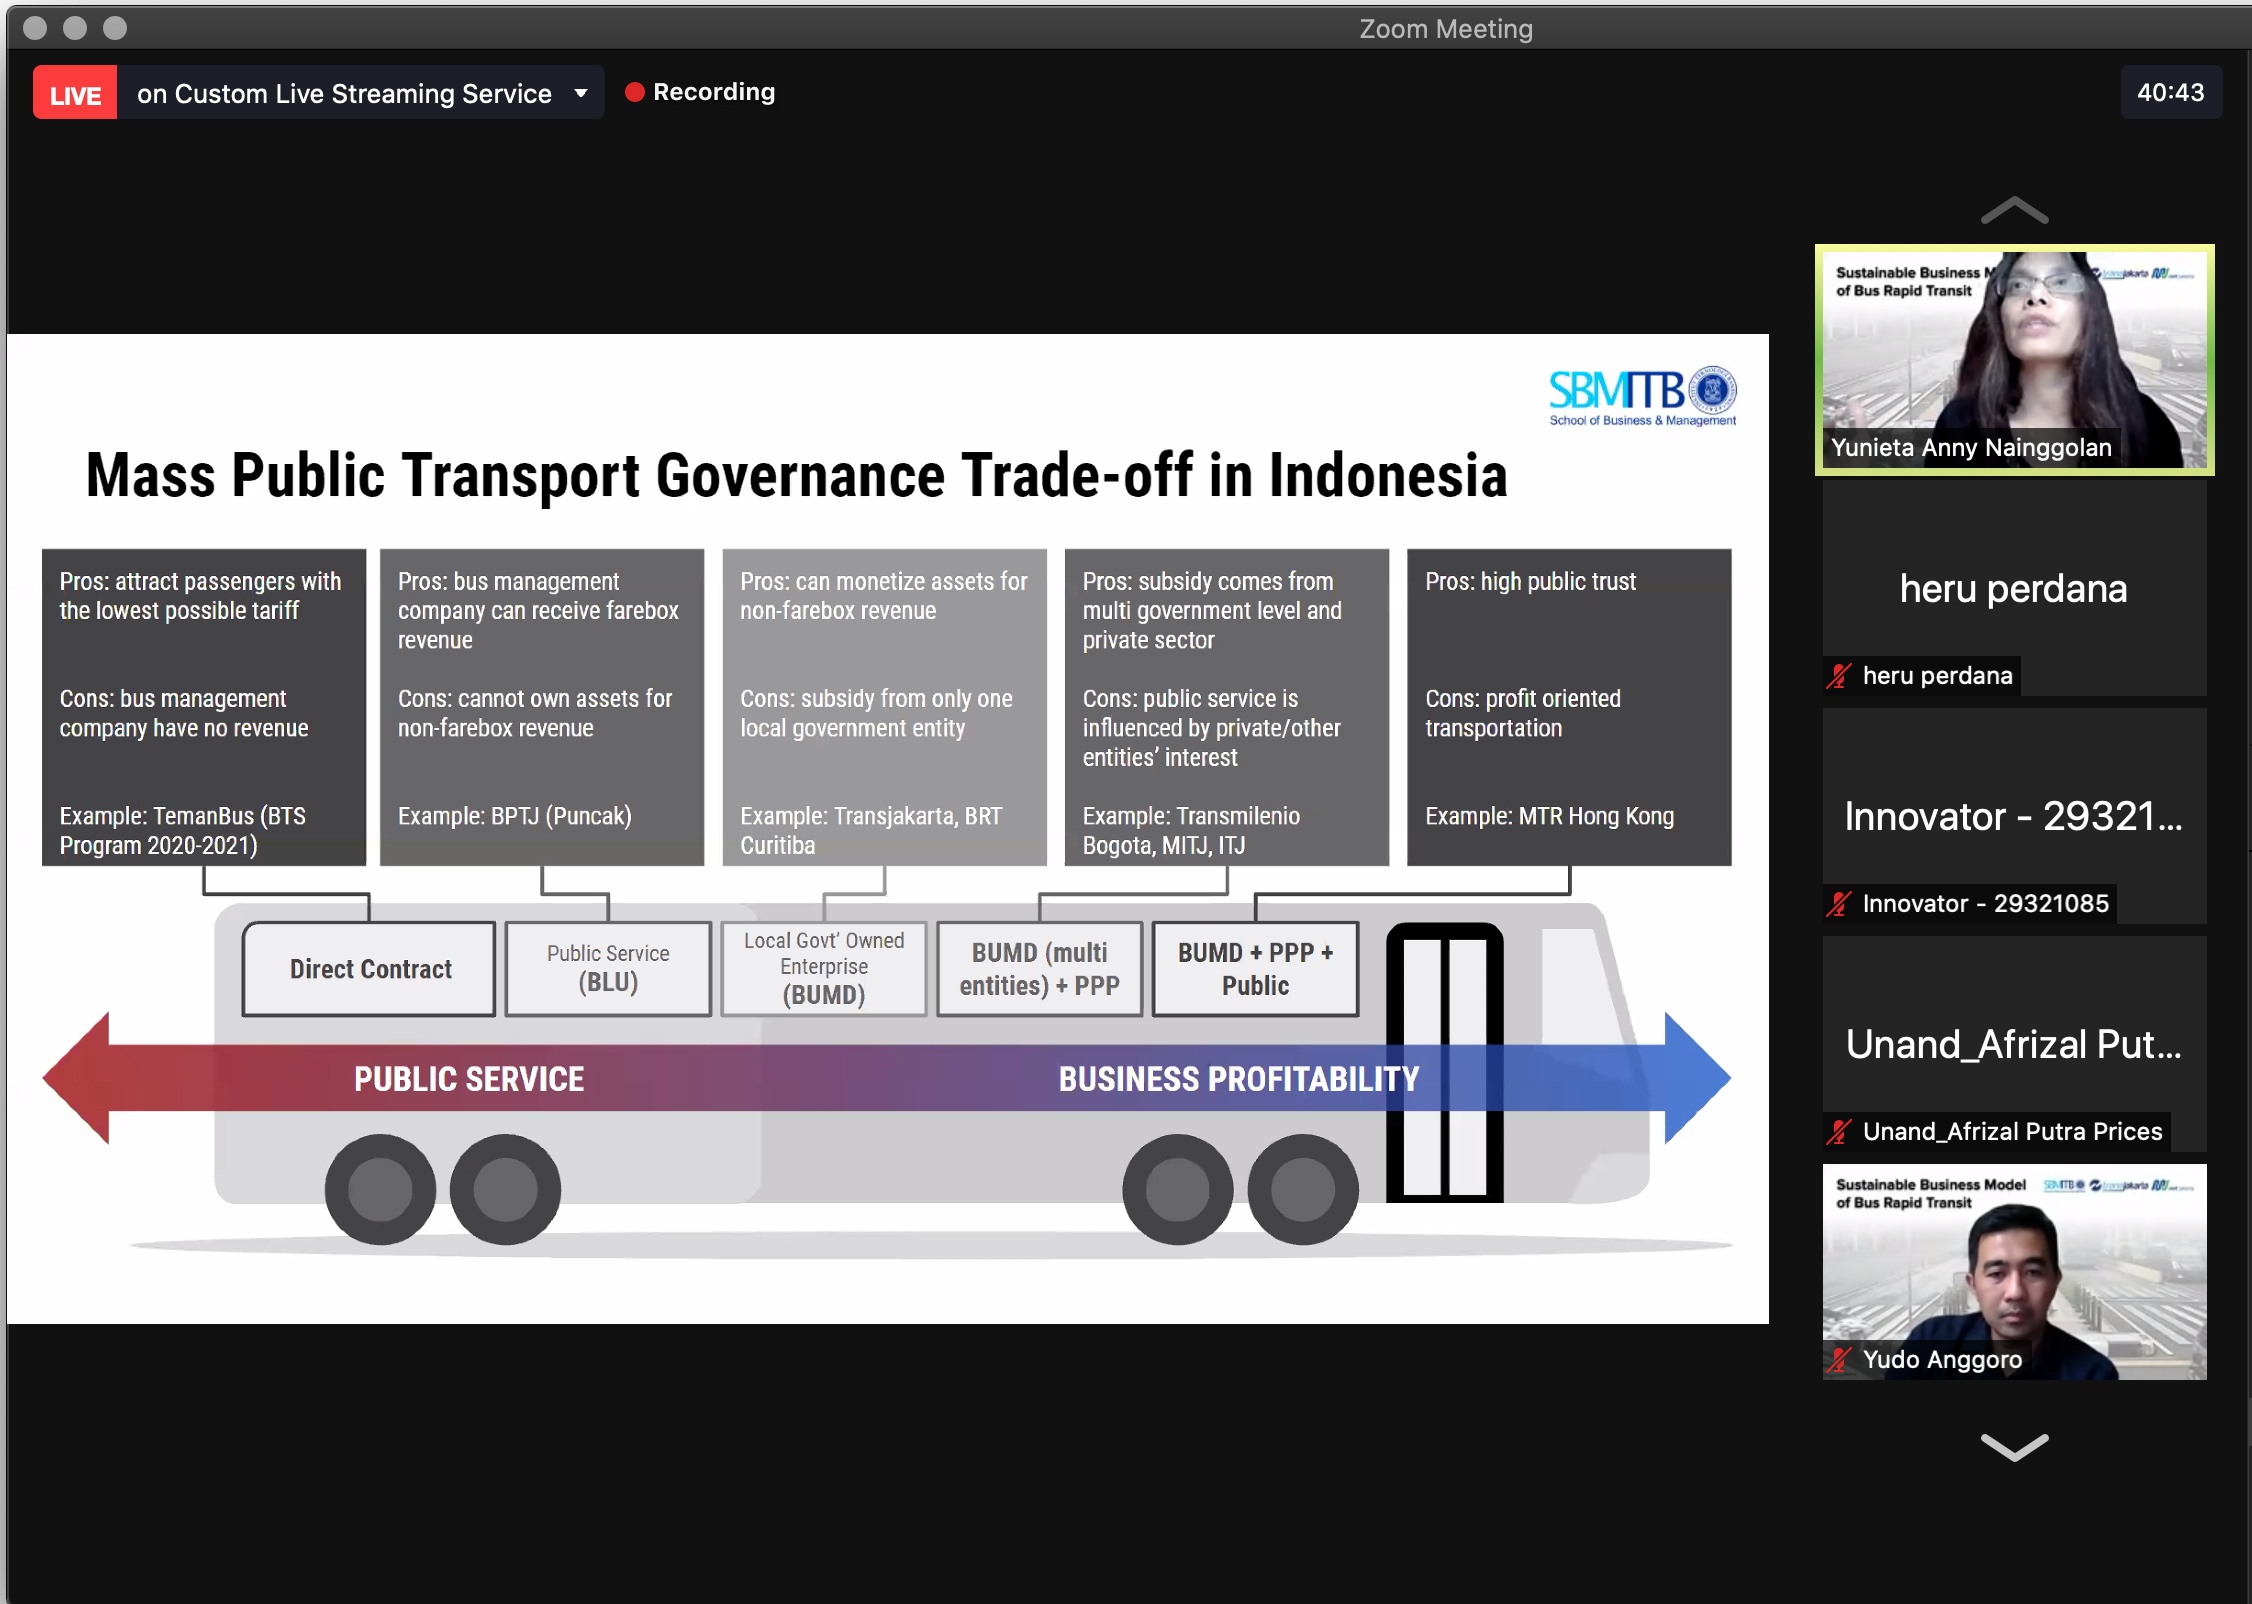Click the red Recording indicator dot
The height and width of the screenshot is (1604, 2252).
click(634, 92)
